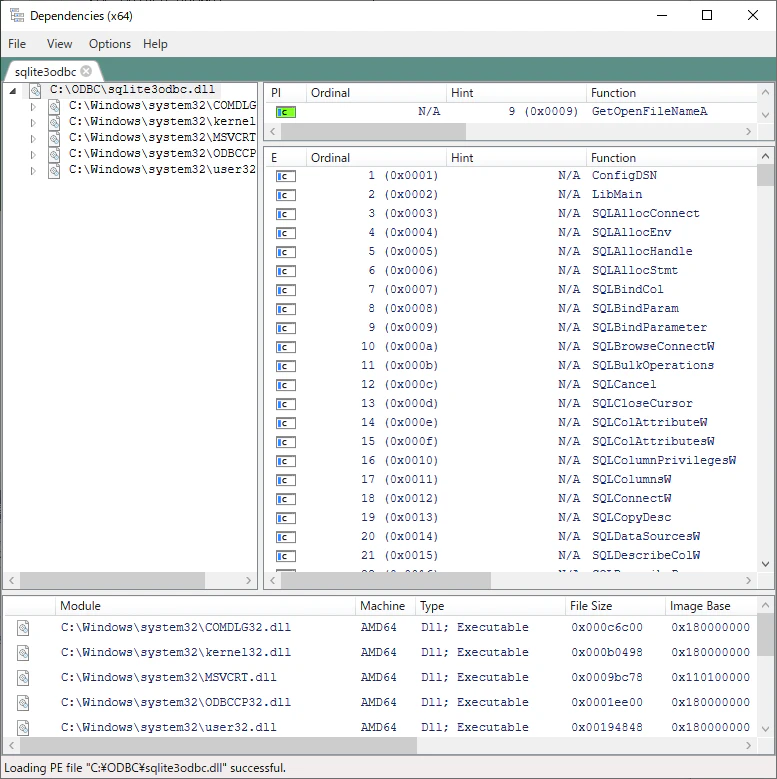Click the export icon for SQLCancel

(x=286, y=385)
